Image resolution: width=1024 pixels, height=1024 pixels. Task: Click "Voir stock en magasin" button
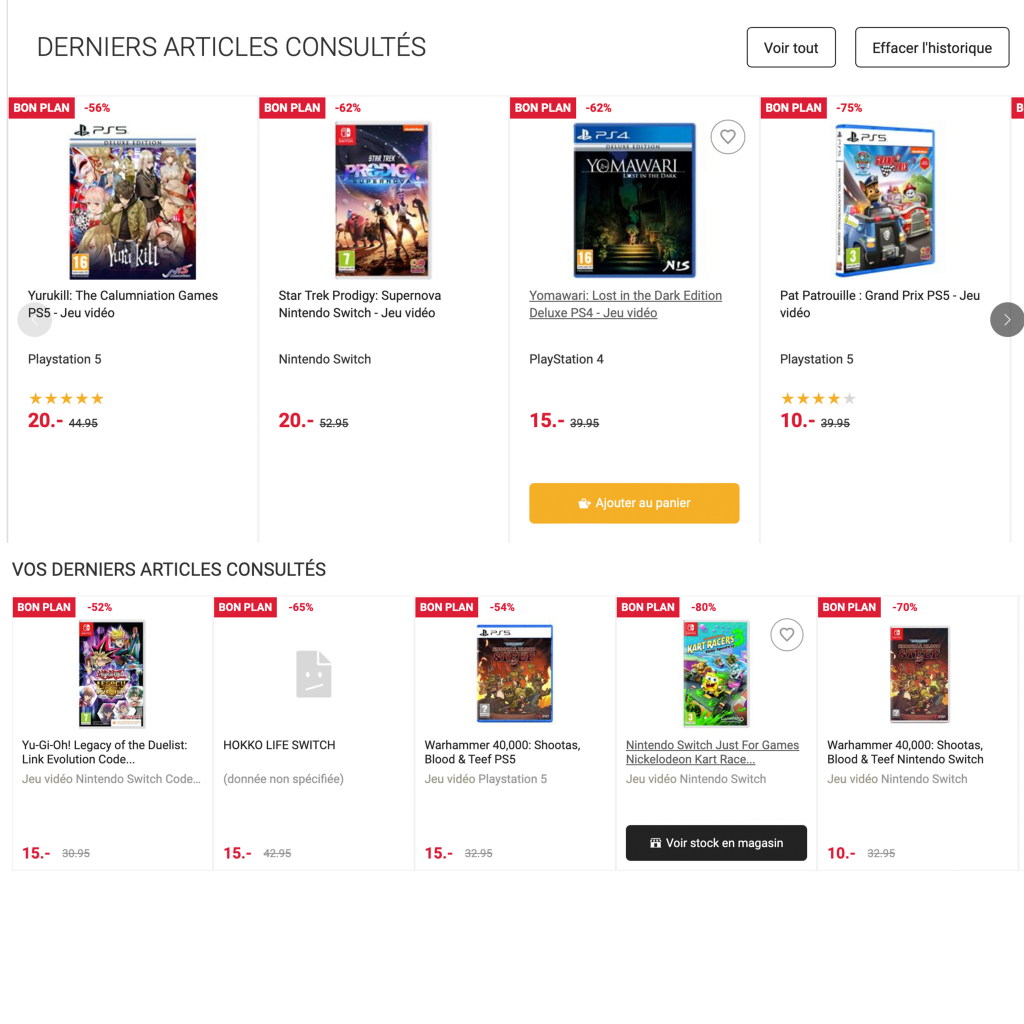[716, 843]
